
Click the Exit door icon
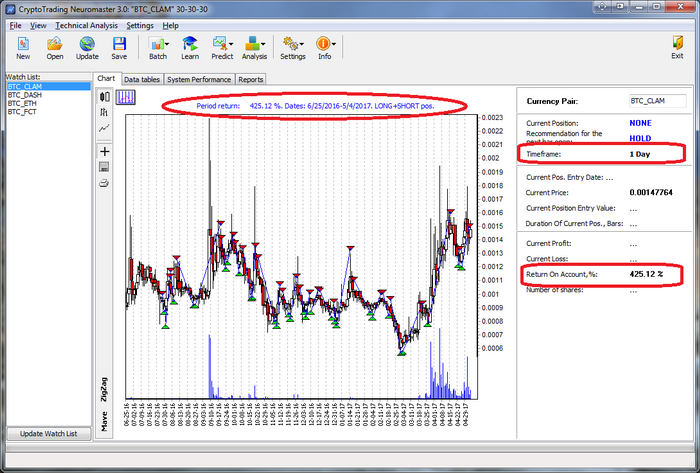[x=677, y=43]
